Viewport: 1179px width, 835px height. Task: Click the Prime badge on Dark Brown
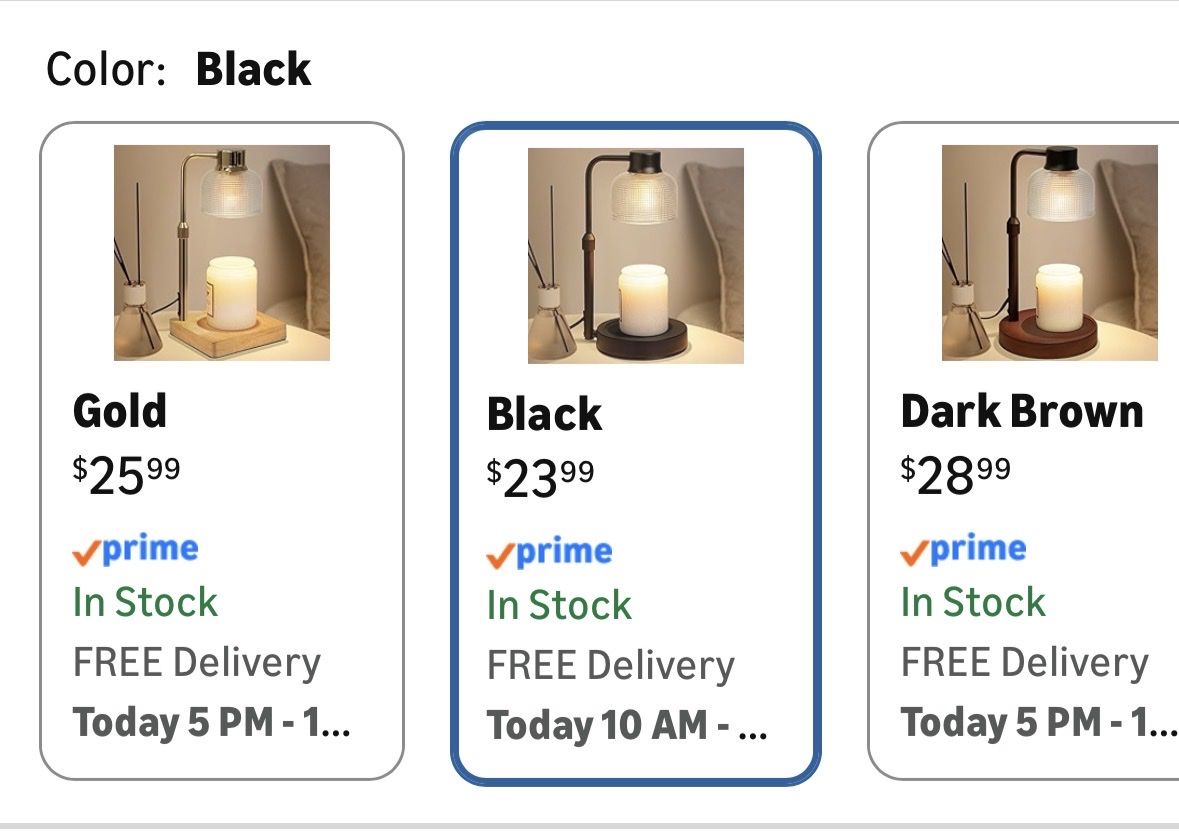963,549
